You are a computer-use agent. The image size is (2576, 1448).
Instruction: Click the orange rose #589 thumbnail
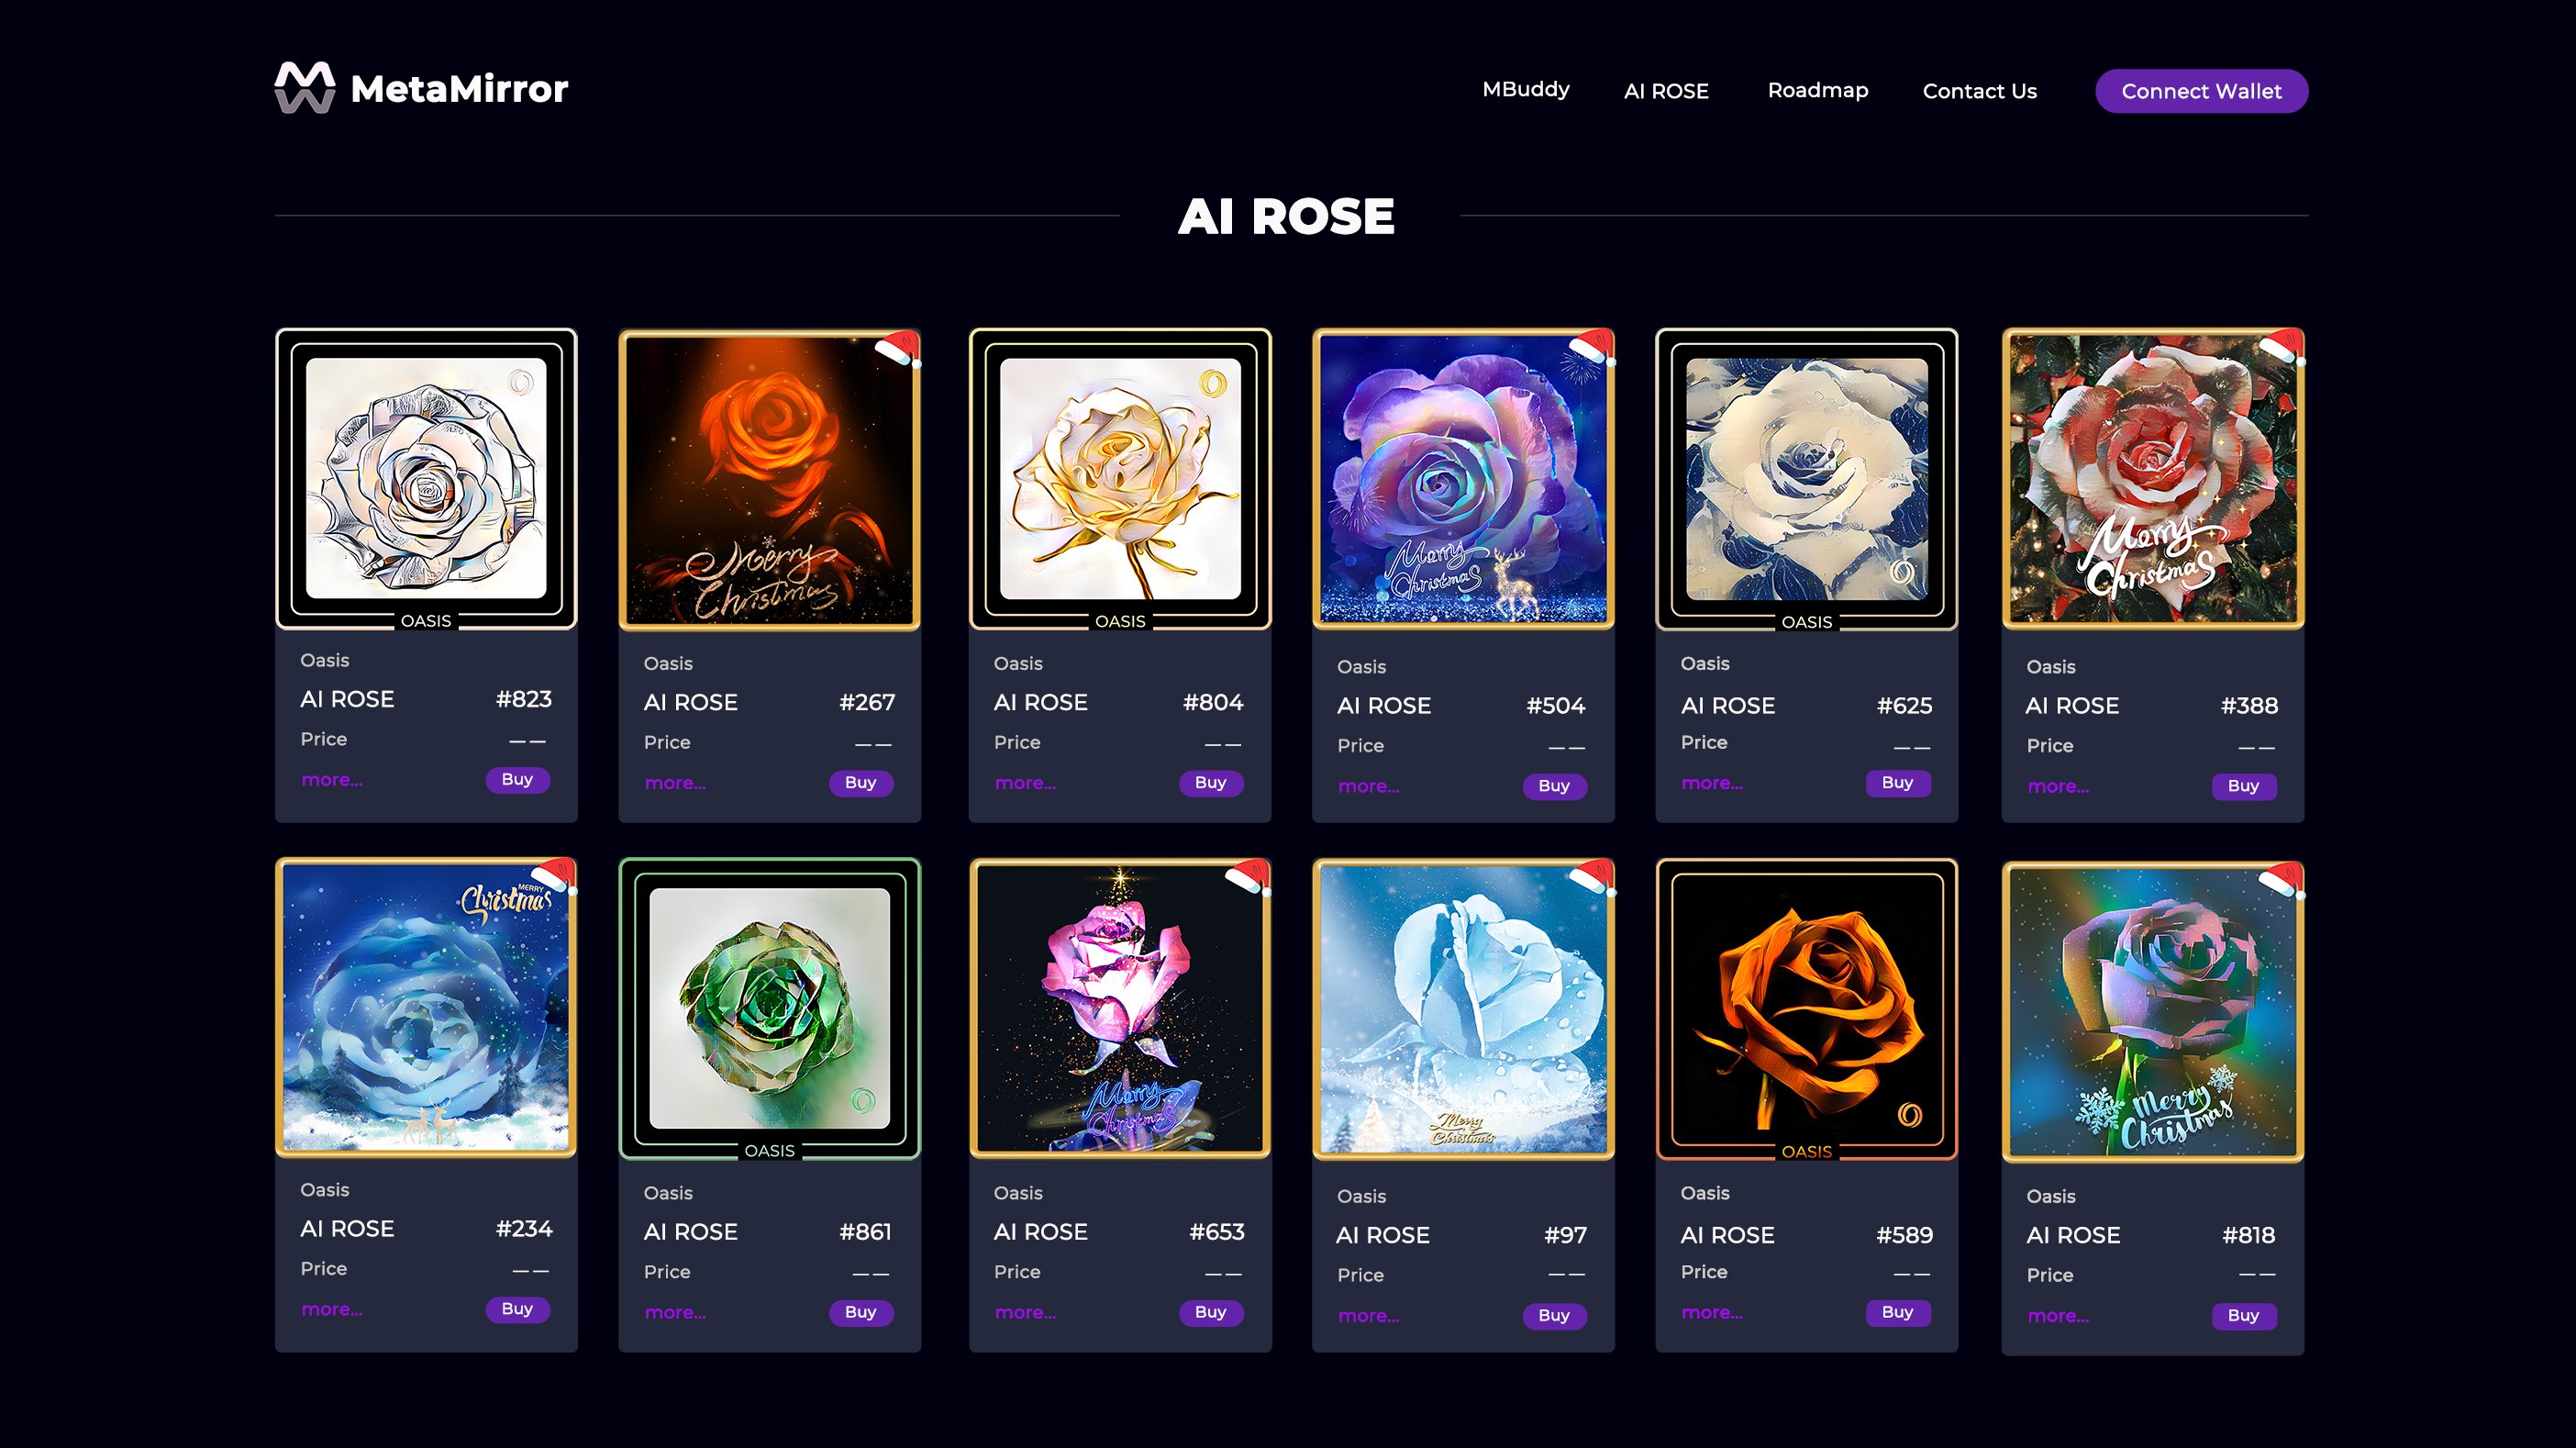coord(1806,1008)
